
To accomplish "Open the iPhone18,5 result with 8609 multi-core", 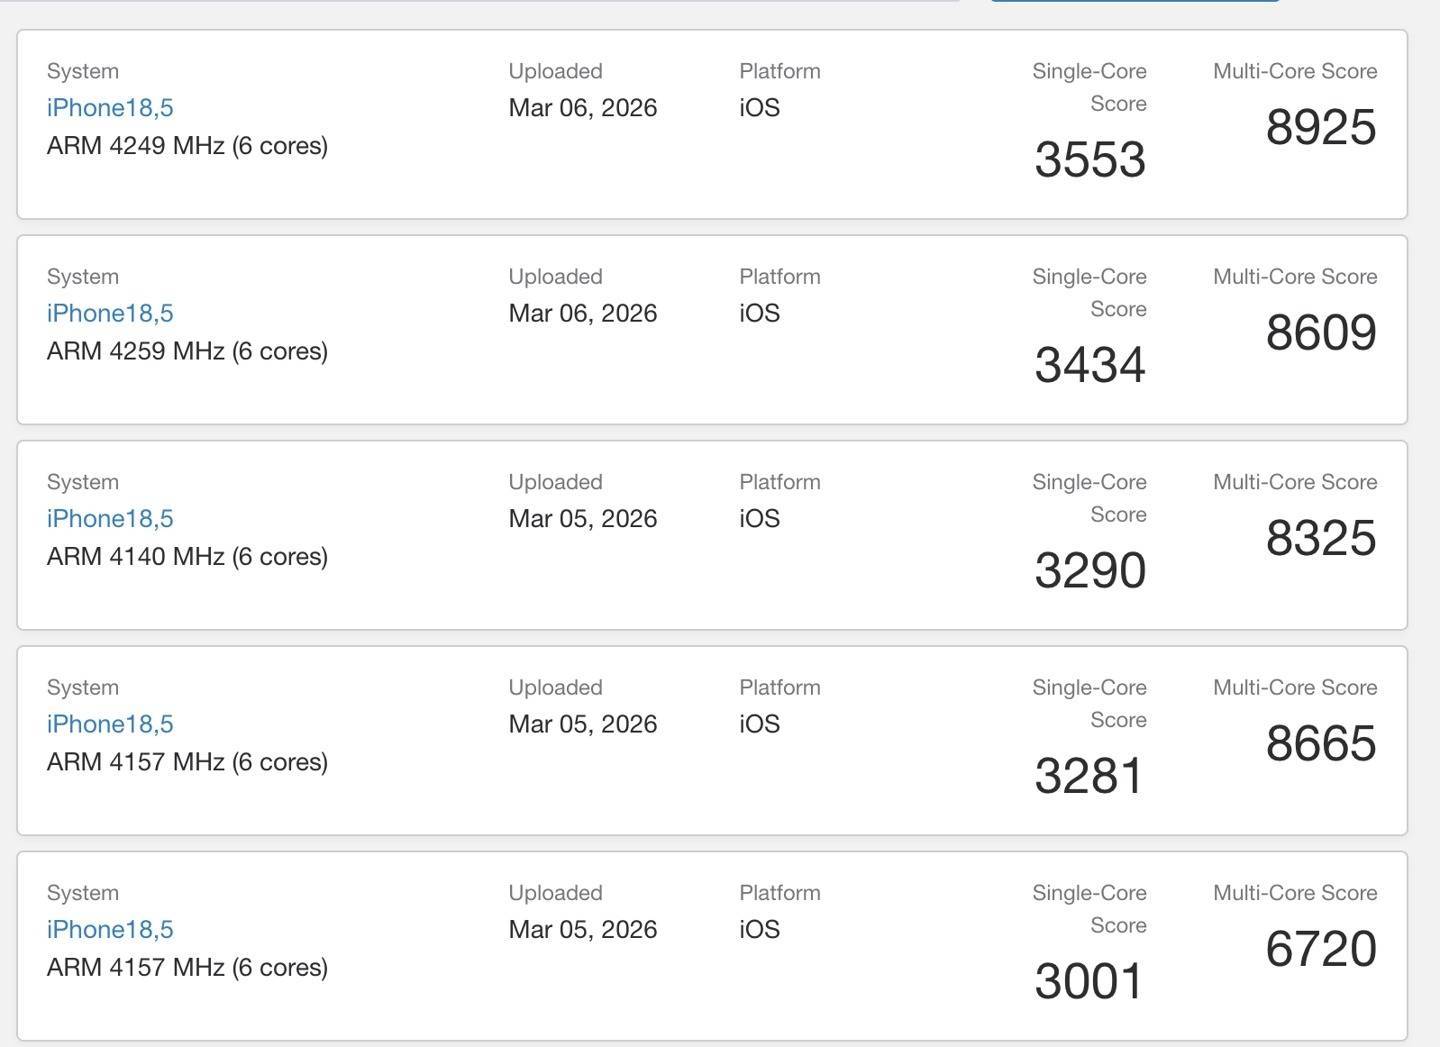I will coord(110,313).
